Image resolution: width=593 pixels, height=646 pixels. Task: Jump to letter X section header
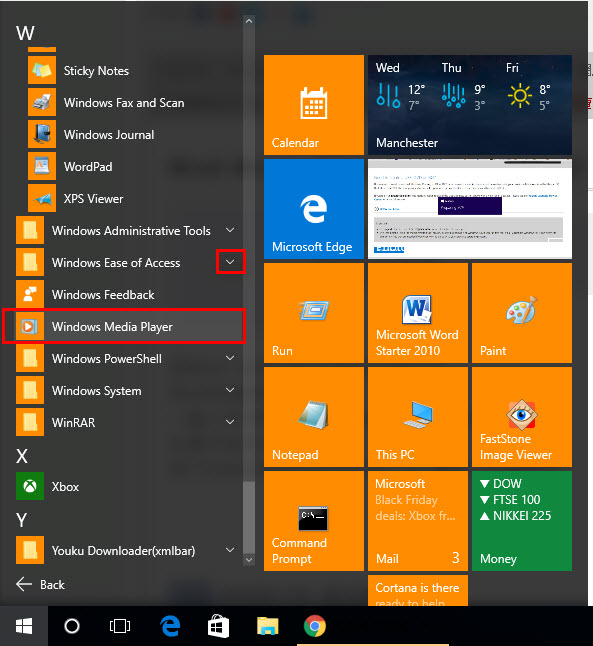pos(22,456)
